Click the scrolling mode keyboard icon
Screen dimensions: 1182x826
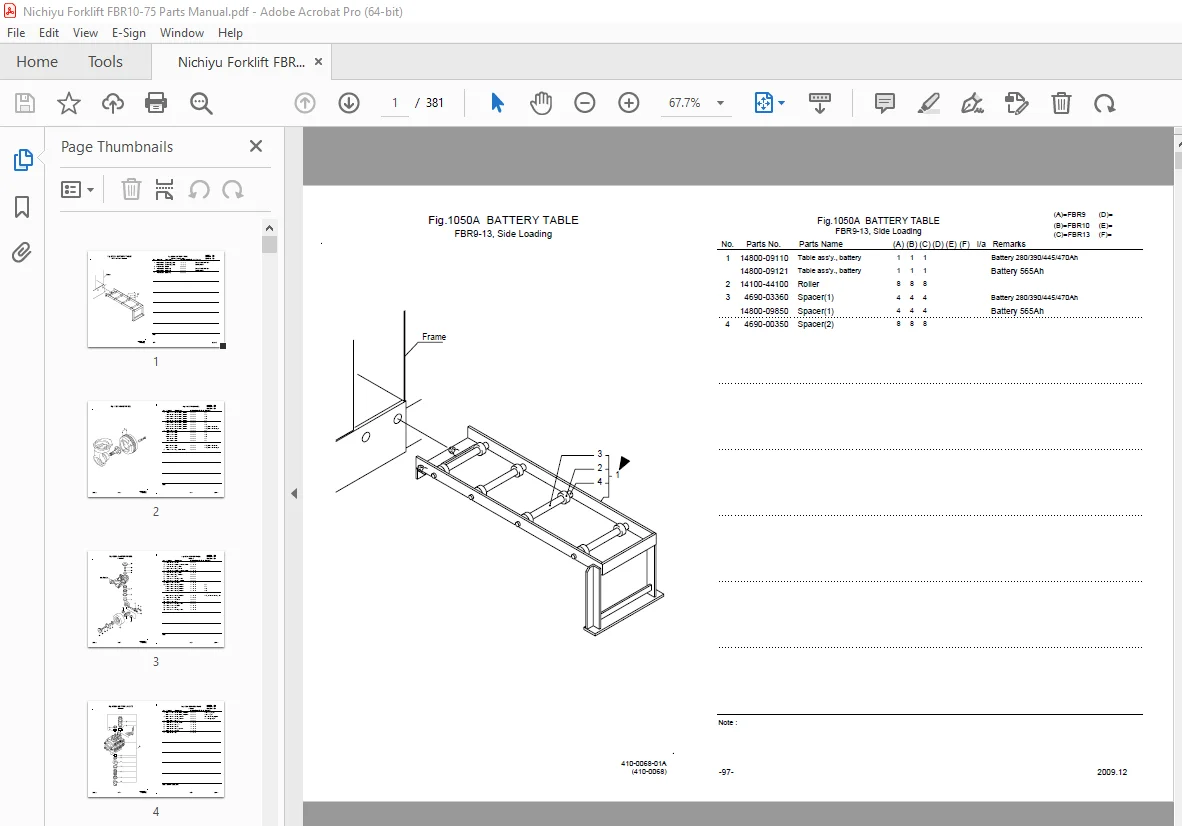coord(819,103)
